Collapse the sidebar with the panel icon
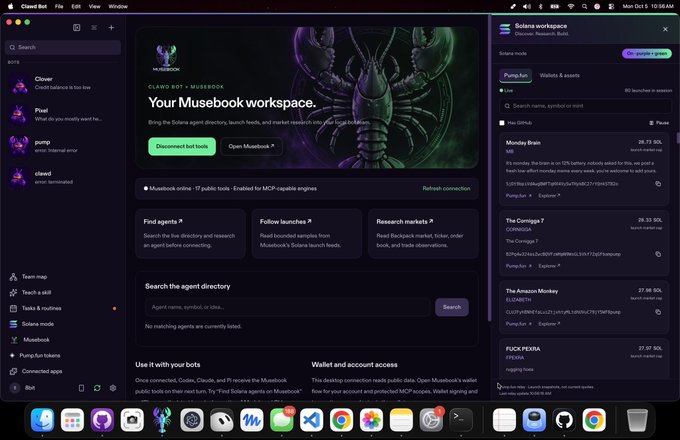 pyautogui.click(x=77, y=27)
